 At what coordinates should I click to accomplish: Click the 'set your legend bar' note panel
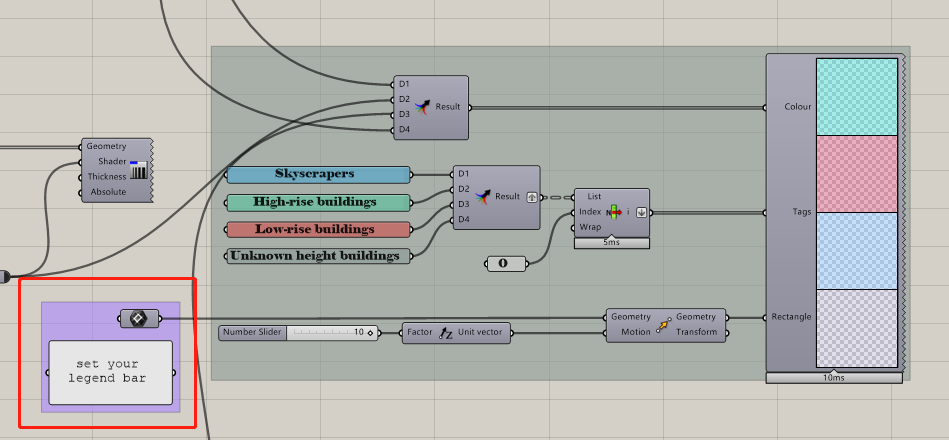(x=111, y=372)
